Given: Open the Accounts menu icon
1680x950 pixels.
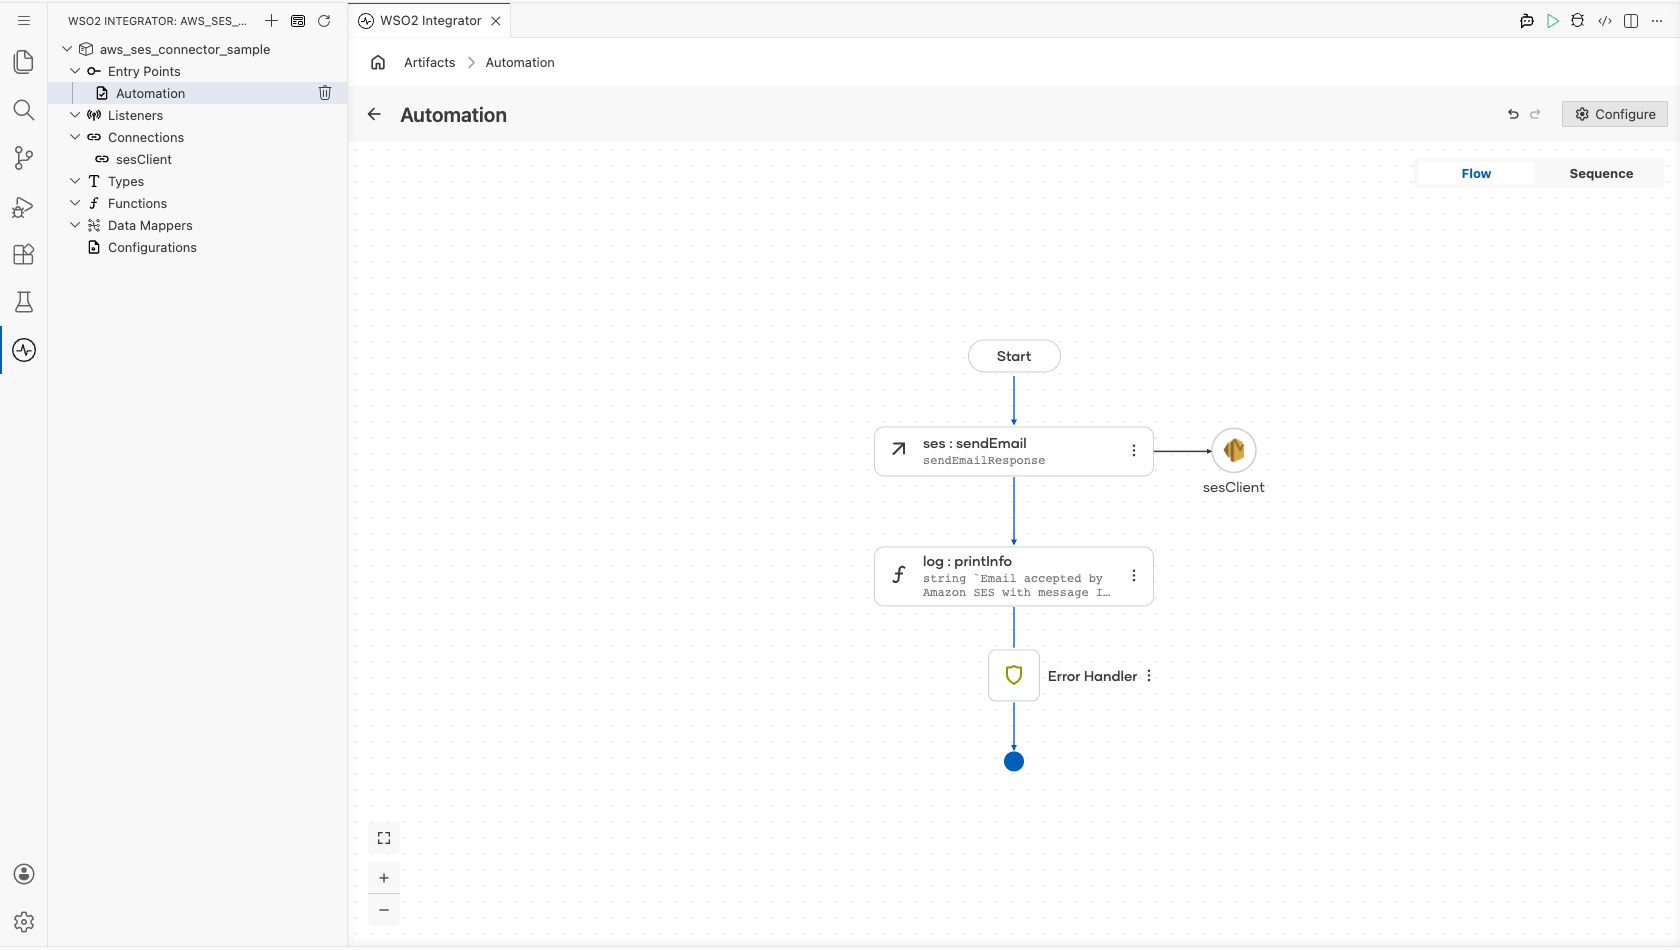Looking at the screenshot, I should click(24, 874).
